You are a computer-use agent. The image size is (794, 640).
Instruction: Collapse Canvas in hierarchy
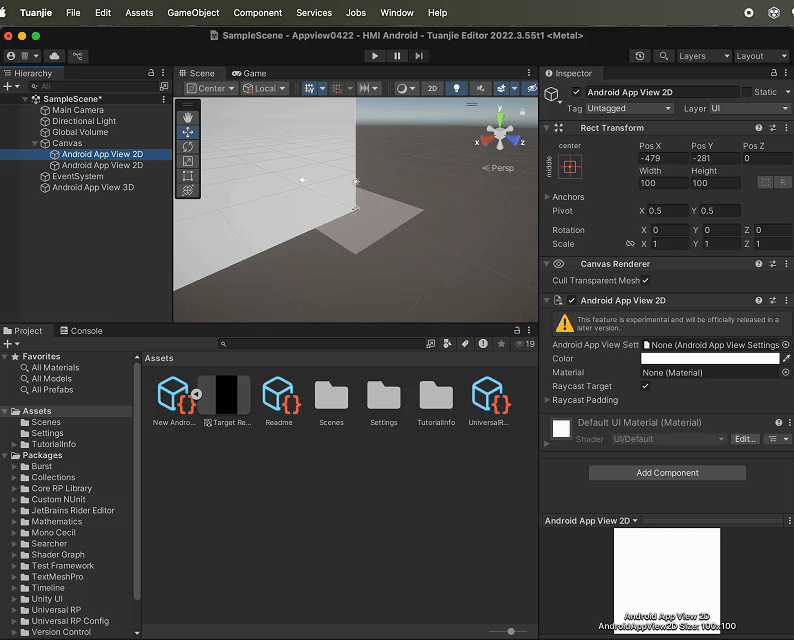tap(34, 143)
